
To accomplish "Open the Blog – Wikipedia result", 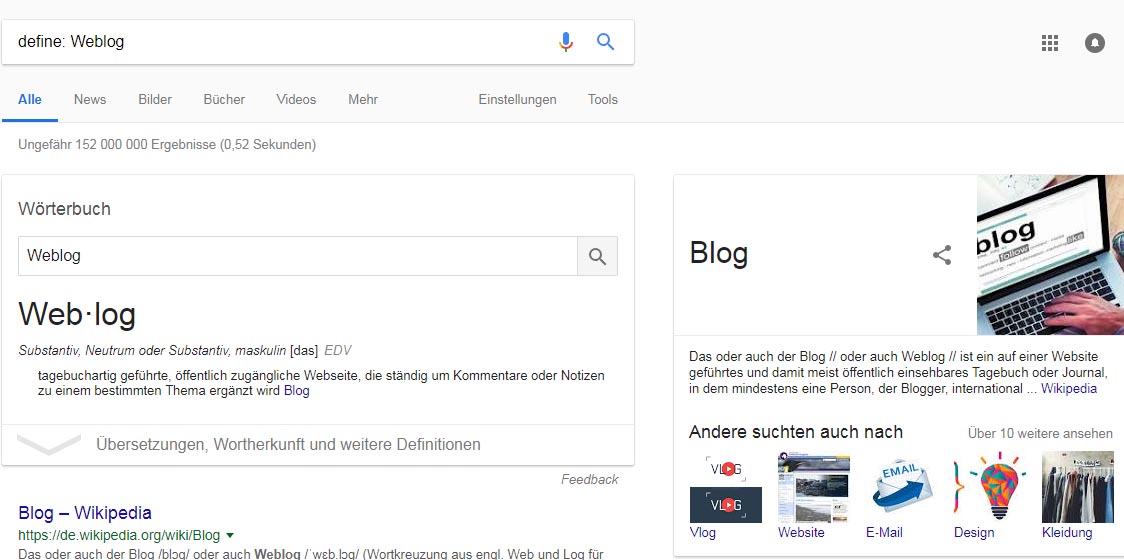I will point(85,513).
